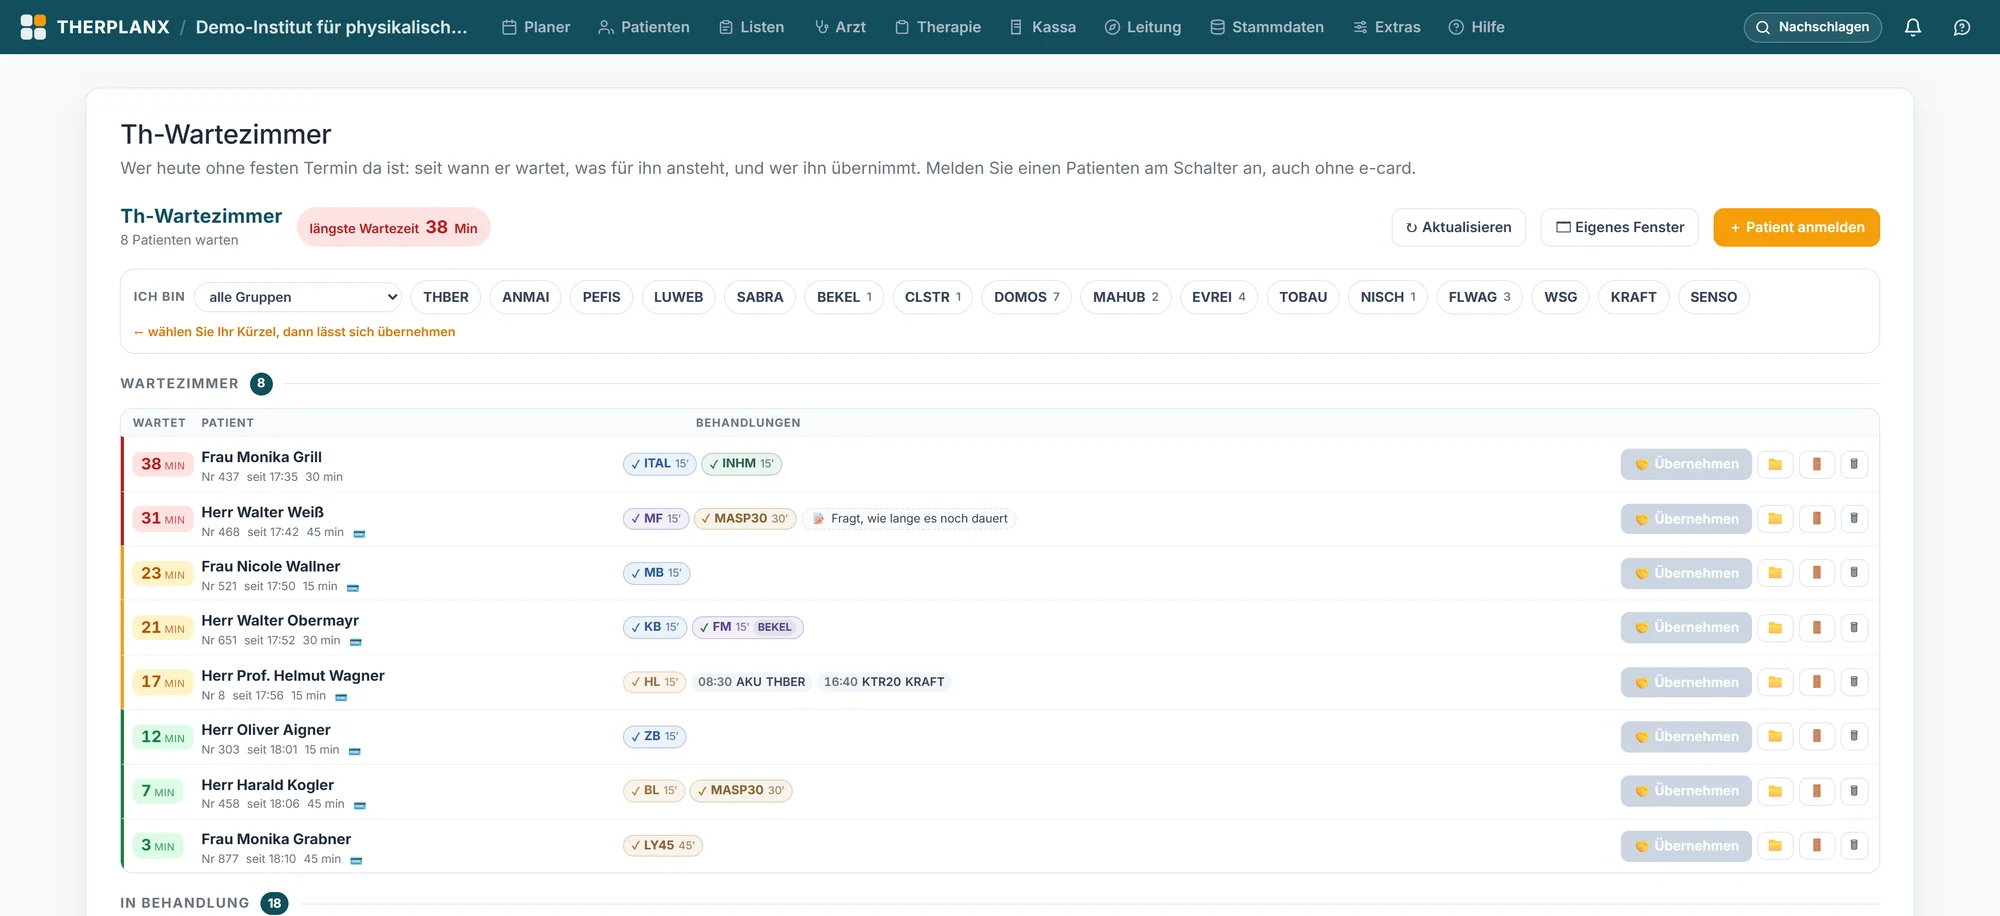Open the Therapie menu
Image resolution: width=2000 pixels, height=916 pixels.
938,27
